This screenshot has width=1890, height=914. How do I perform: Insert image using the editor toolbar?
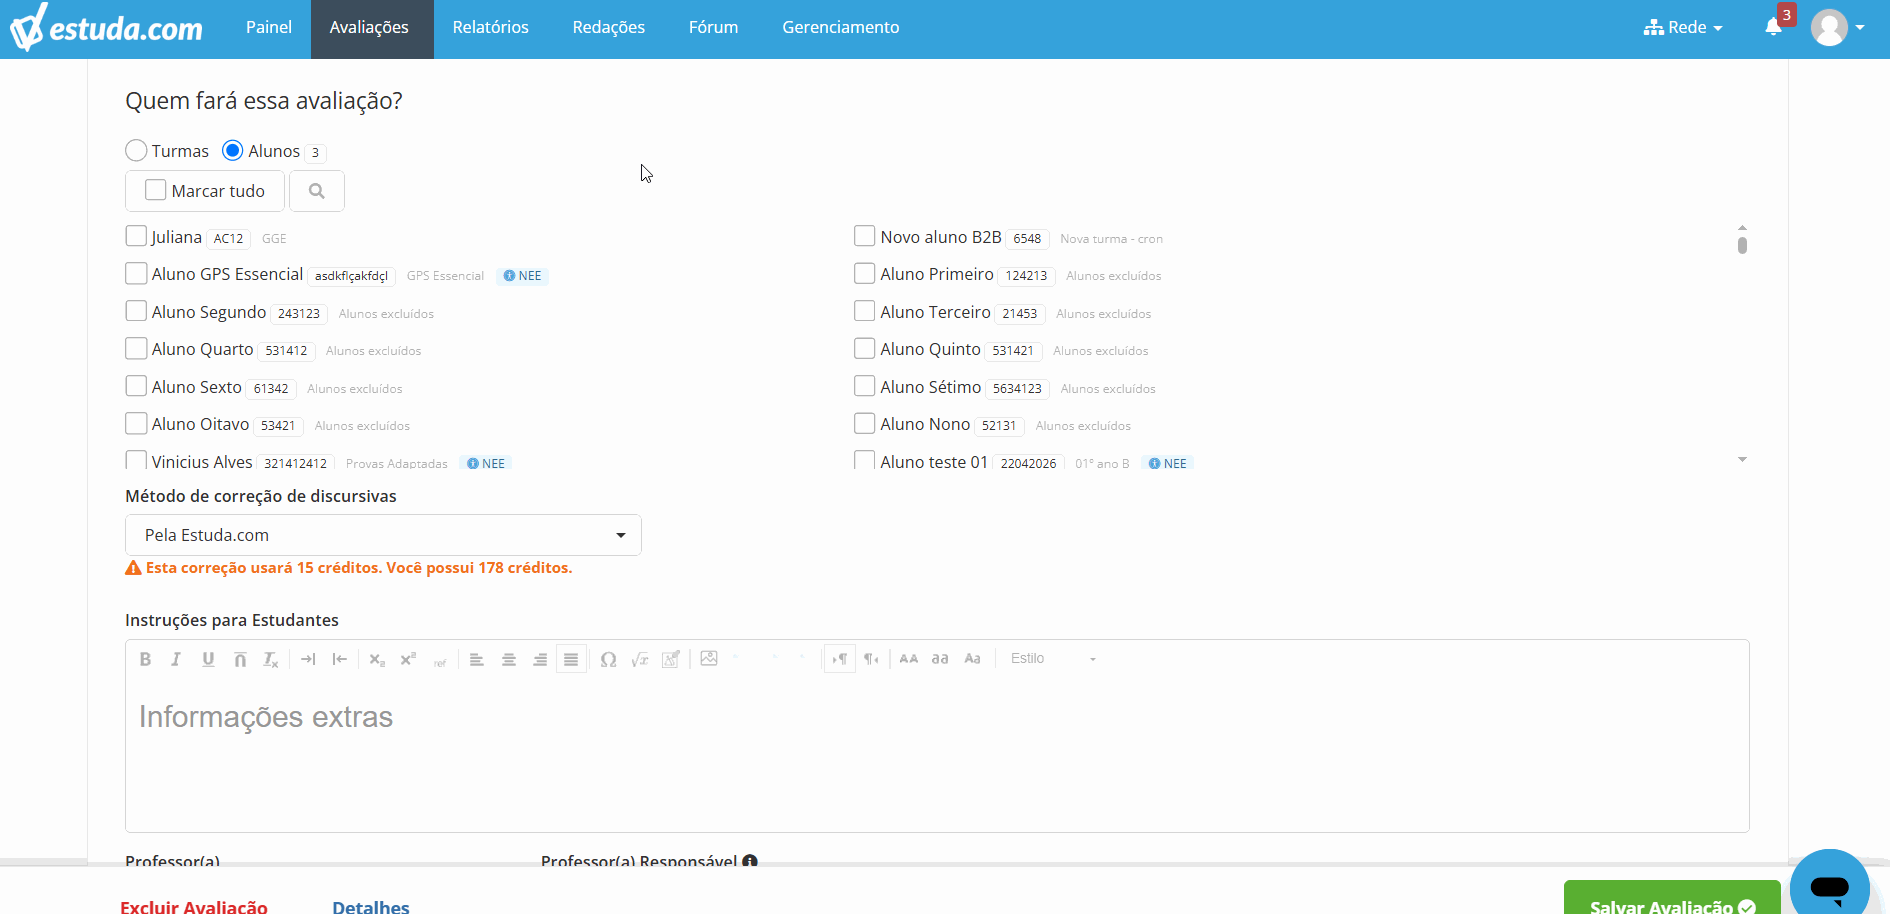click(709, 658)
